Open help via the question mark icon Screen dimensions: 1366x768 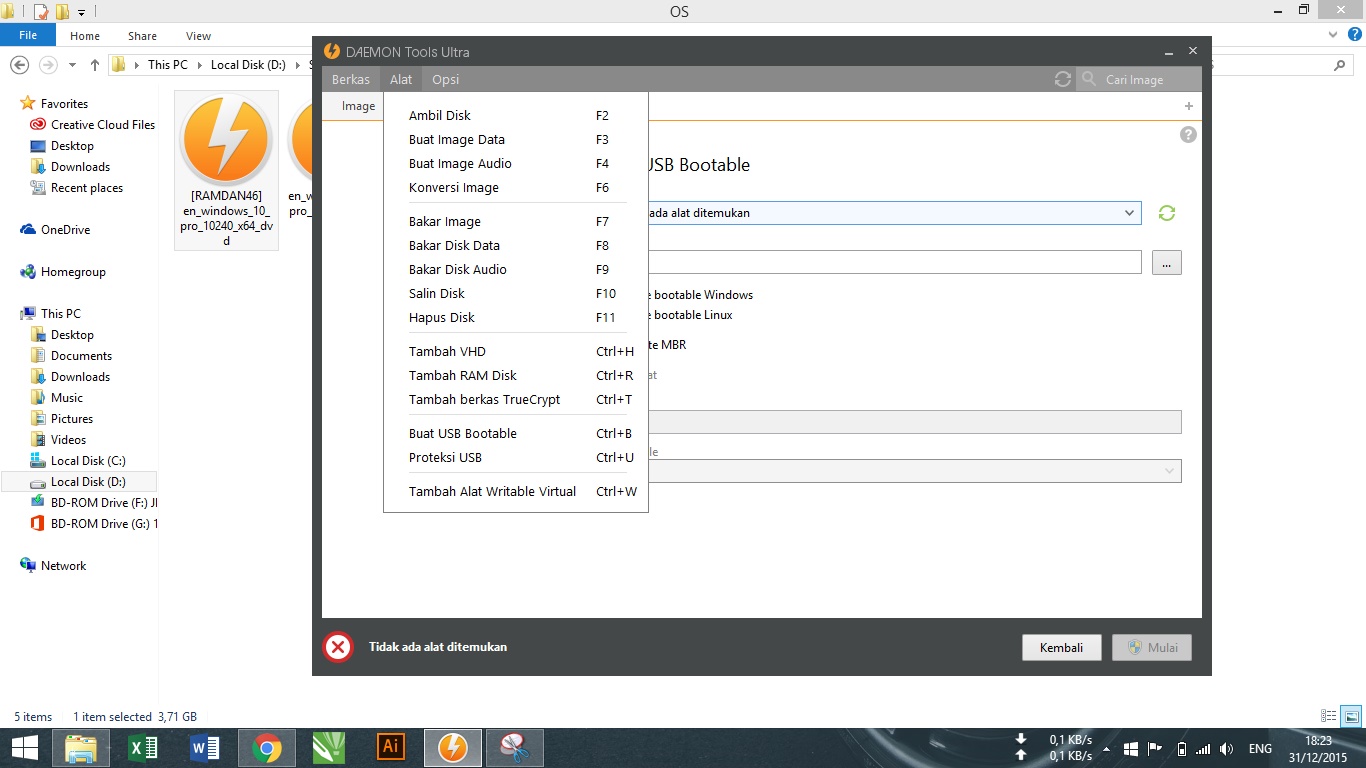(x=1188, y=133)
